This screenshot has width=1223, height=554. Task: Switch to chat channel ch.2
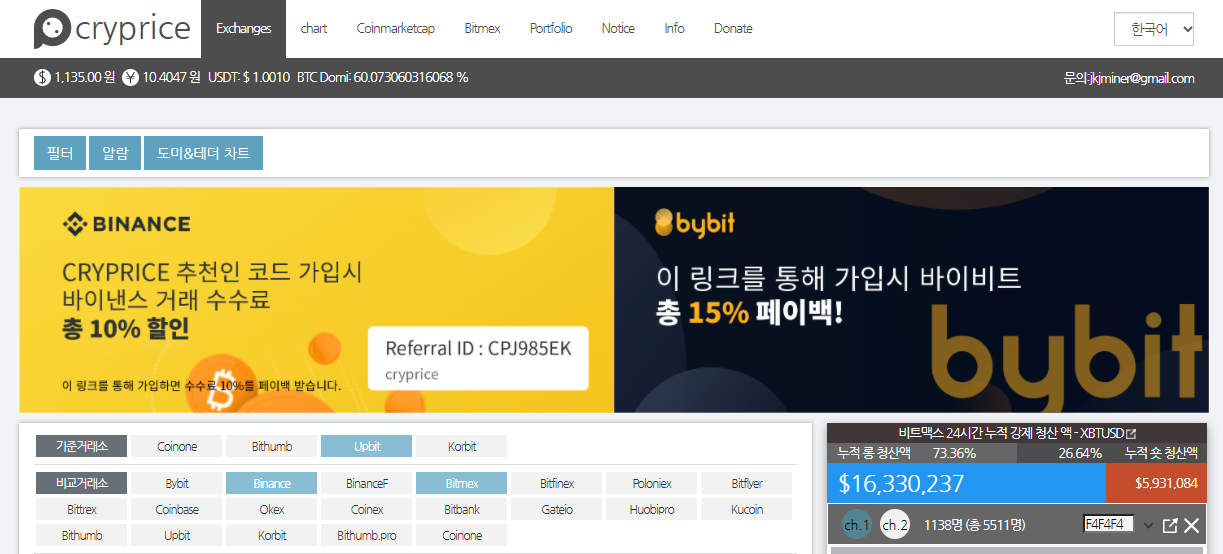(x=895, y=524)
